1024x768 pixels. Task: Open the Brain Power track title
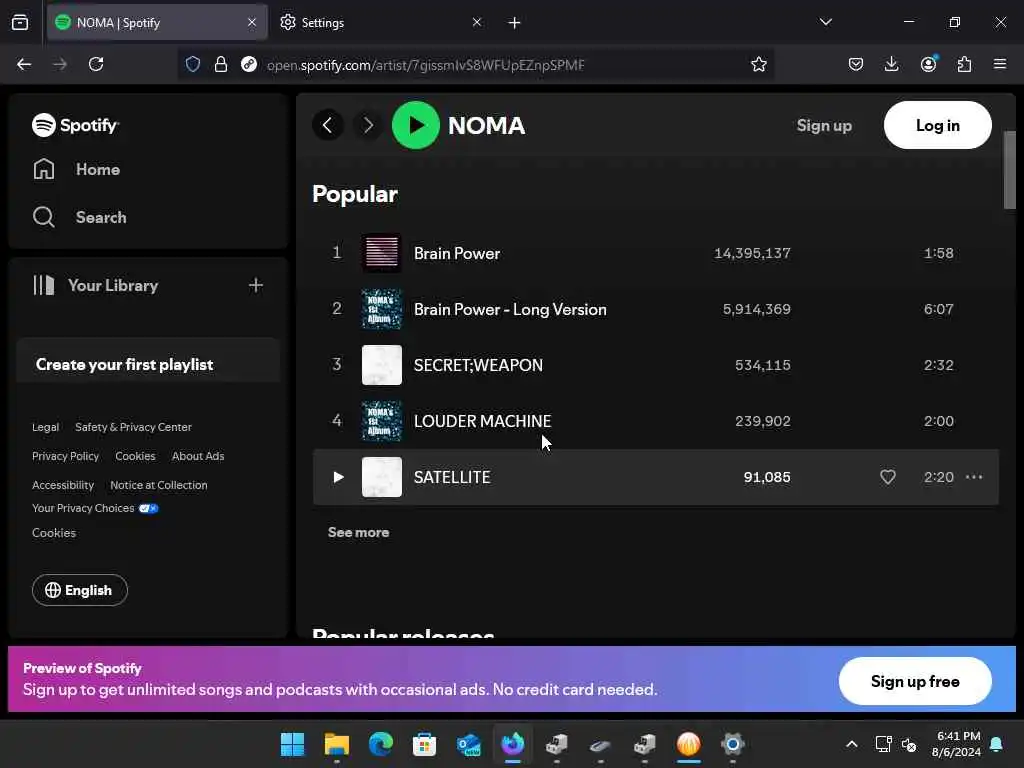(456, 253)
